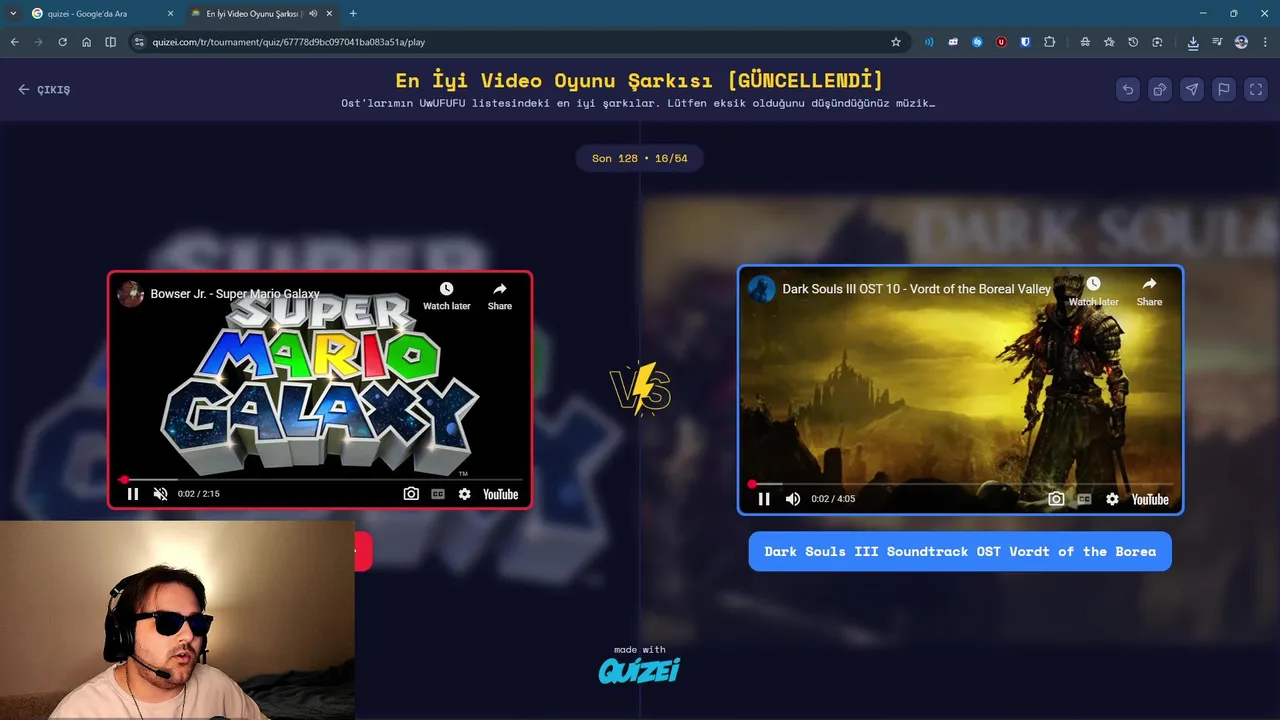
Task: Open the YouTube logo on the Dark Souls III player
Action: [1150, 499]
